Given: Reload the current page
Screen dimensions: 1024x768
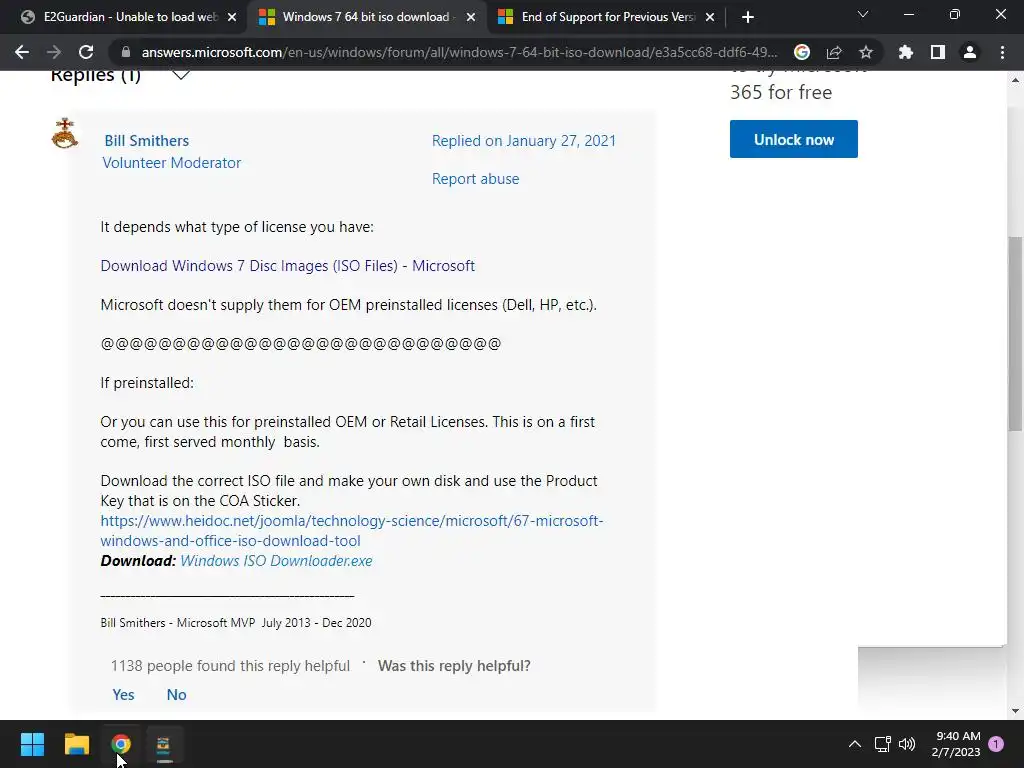Looking at the screenshot, I should pyautogui.click(x=86, y=52).
